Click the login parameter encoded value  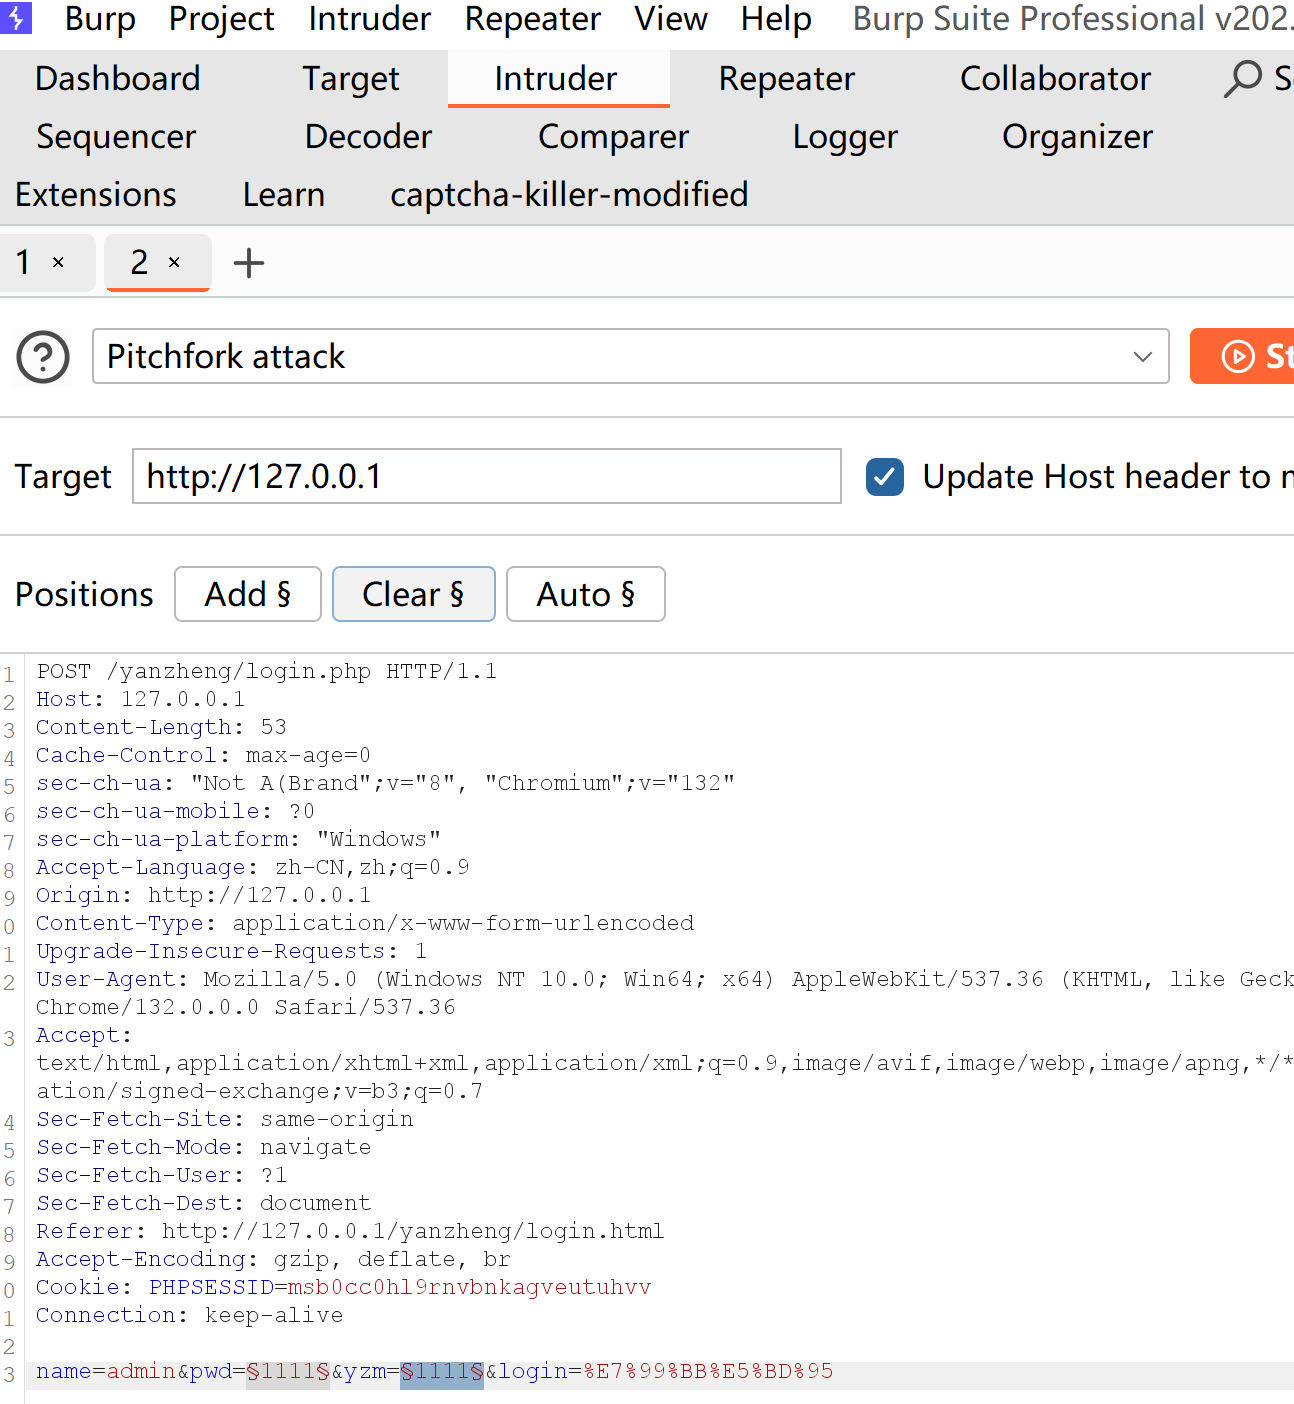pos(708,1371)
